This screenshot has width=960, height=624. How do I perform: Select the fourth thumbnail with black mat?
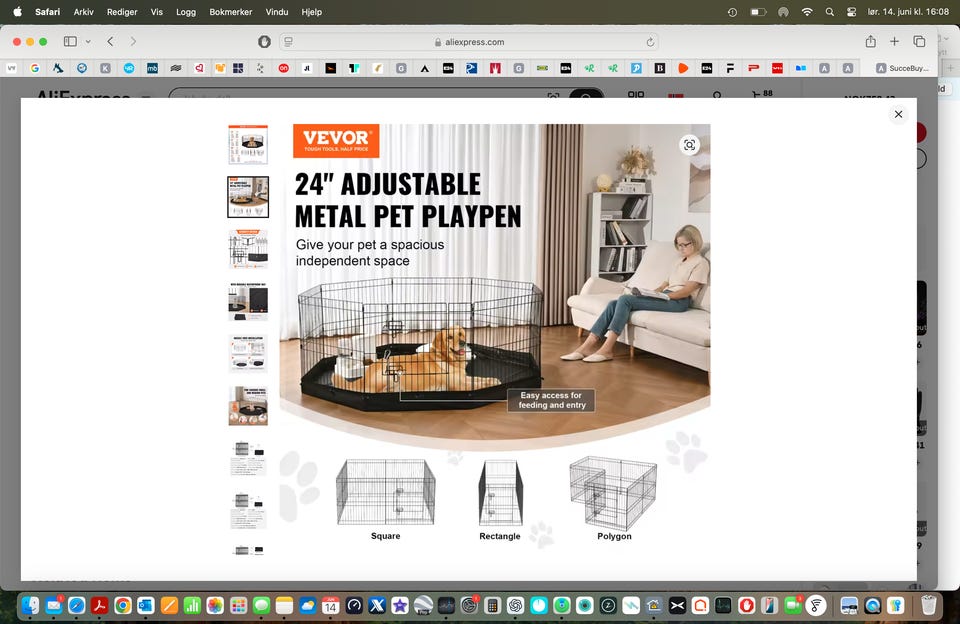coord(248,301)
